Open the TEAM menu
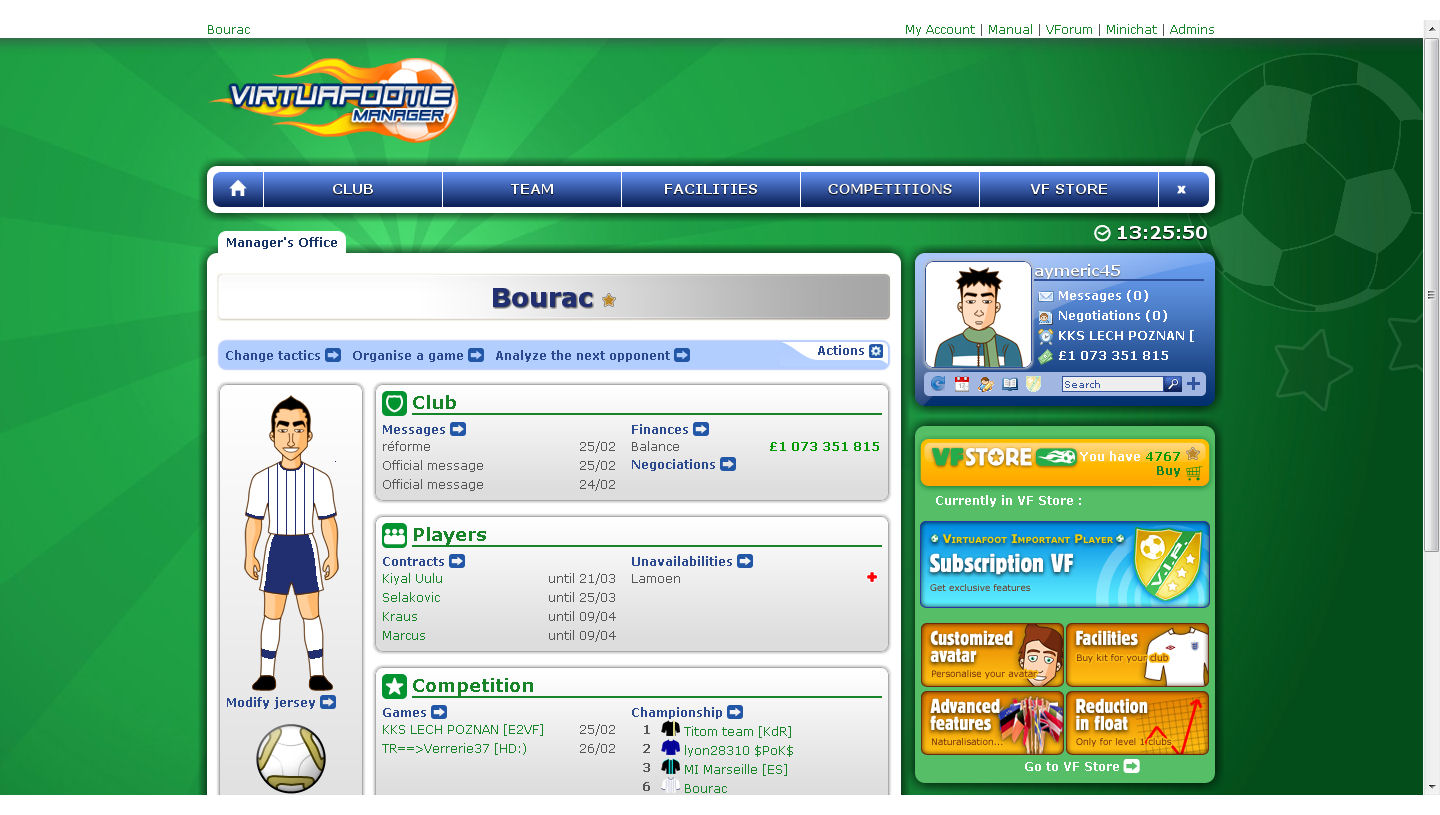 tap(532, 189)
